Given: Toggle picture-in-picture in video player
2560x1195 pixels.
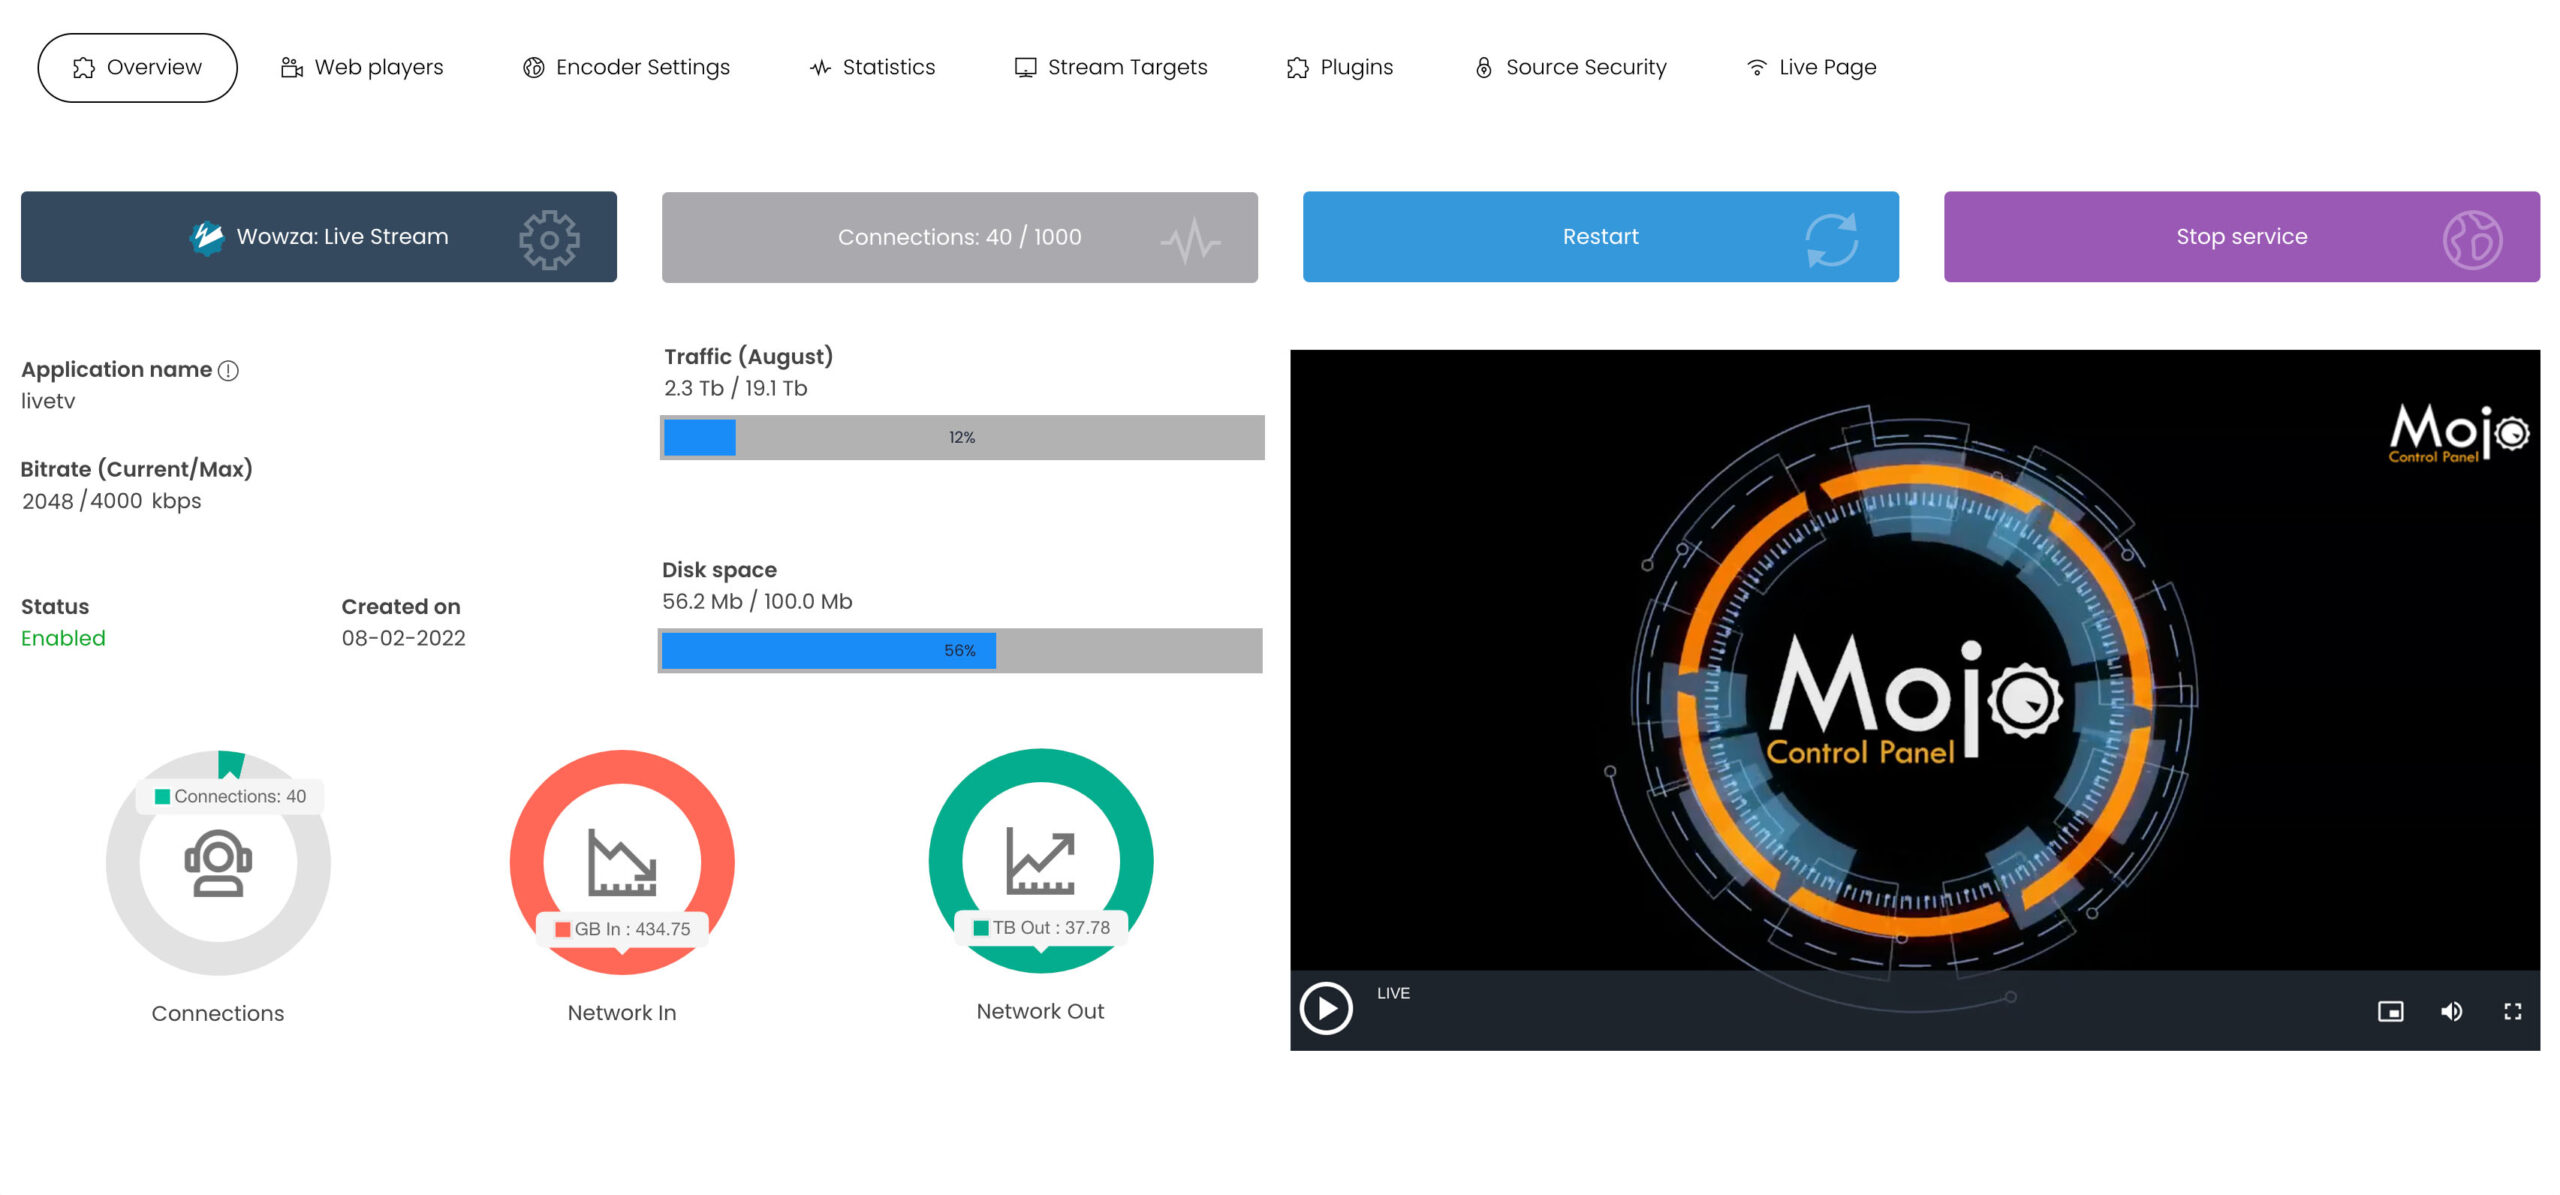Looking at the screenshot, I should click(x=2390, y=1011).
